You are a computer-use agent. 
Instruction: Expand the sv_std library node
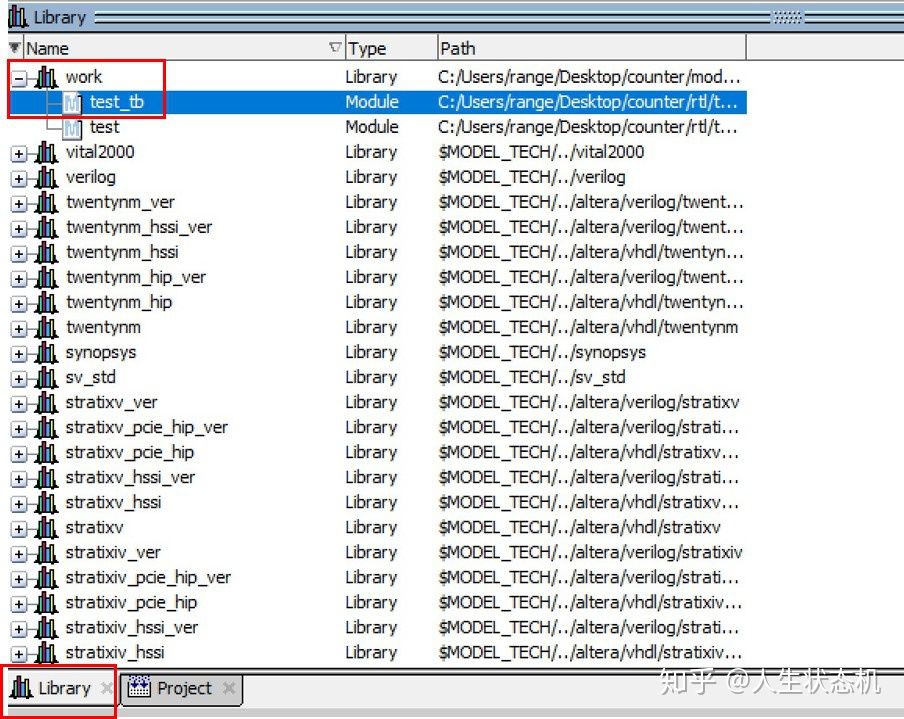tap(19, 379)
